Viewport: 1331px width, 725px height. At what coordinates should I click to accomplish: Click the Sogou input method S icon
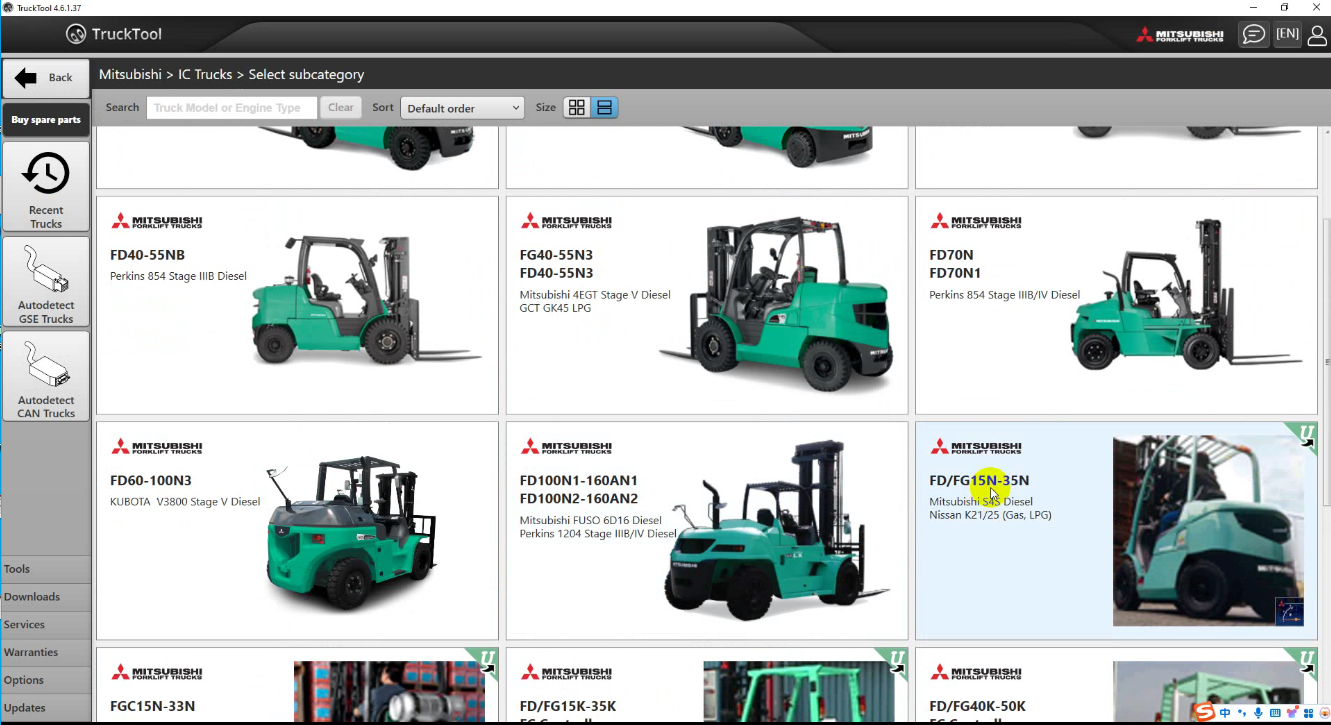(x=1205, y=712)
